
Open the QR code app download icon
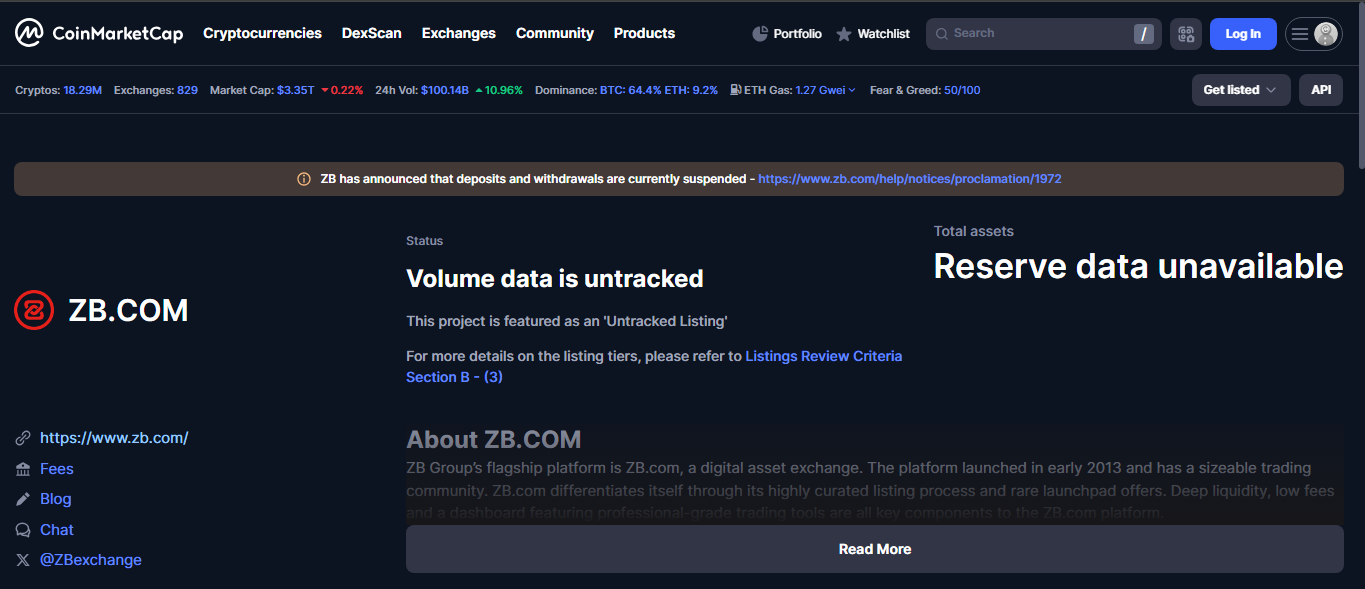[x=1186, y=33]
